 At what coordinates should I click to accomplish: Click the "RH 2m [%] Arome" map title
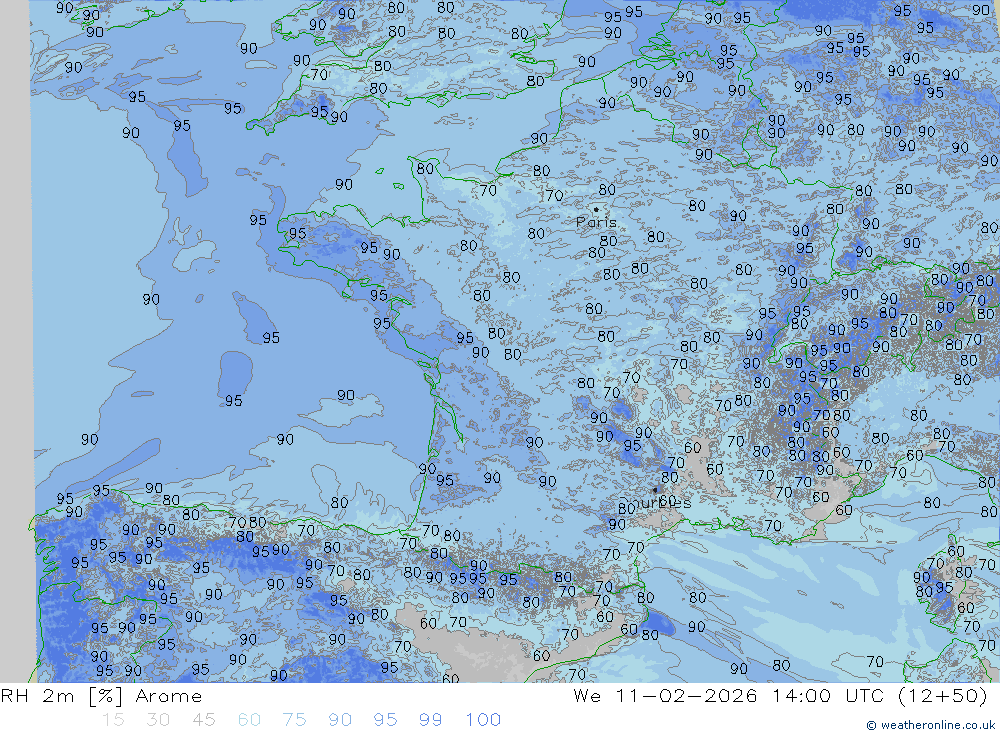tap(101, 696)
